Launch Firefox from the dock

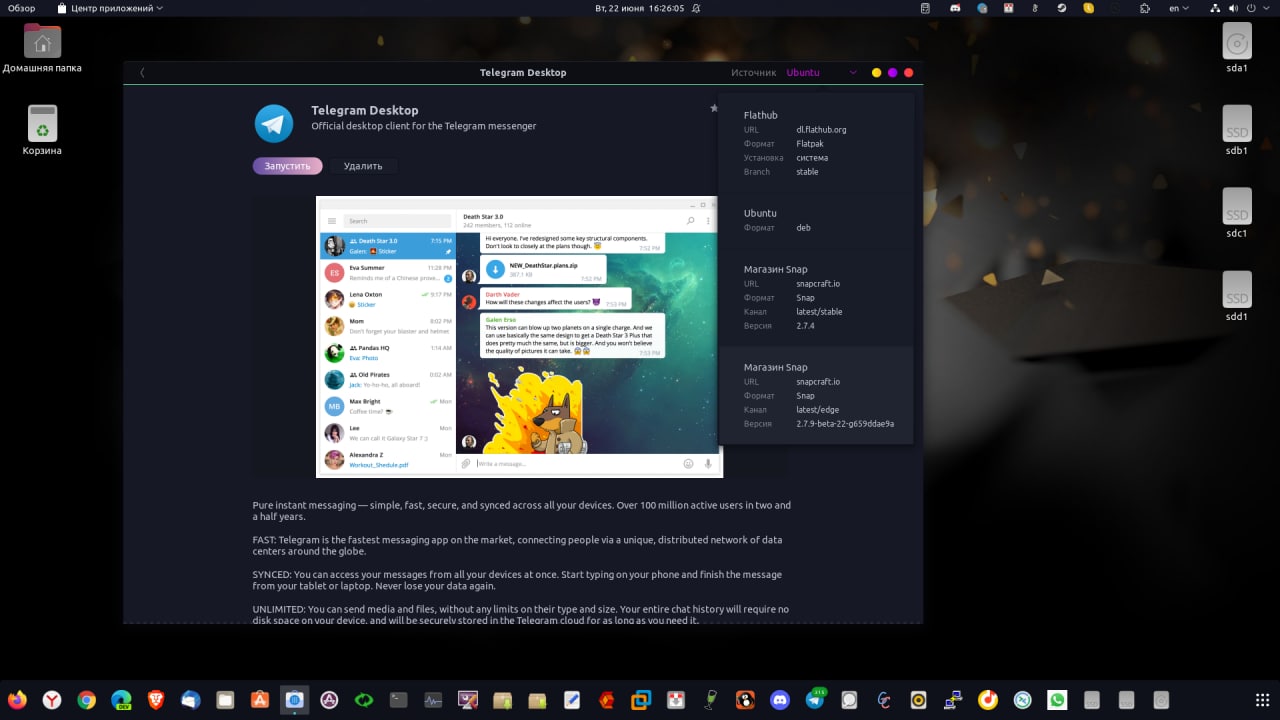[x=17, y=700]
